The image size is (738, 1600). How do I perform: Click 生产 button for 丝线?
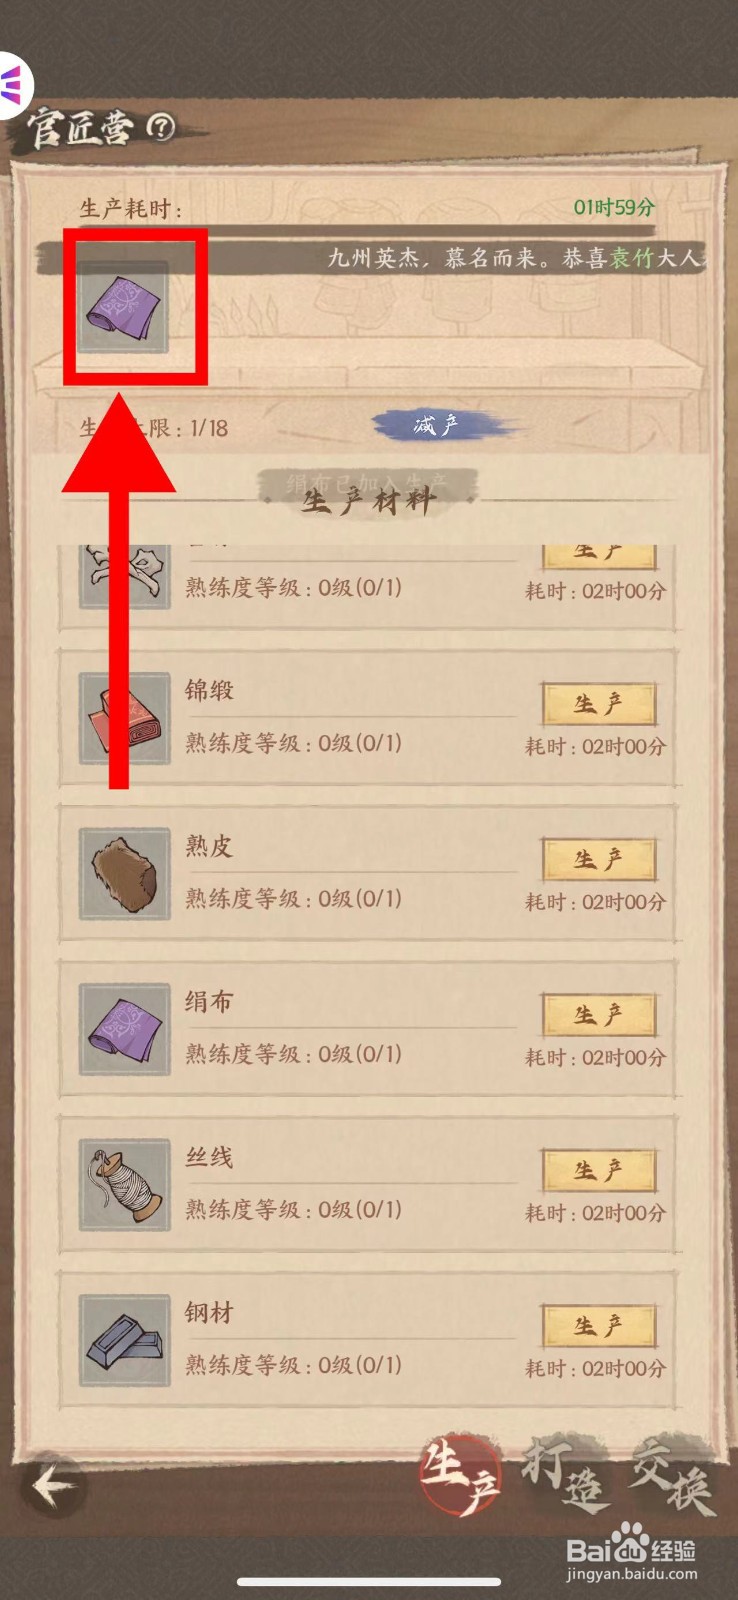599,1171
